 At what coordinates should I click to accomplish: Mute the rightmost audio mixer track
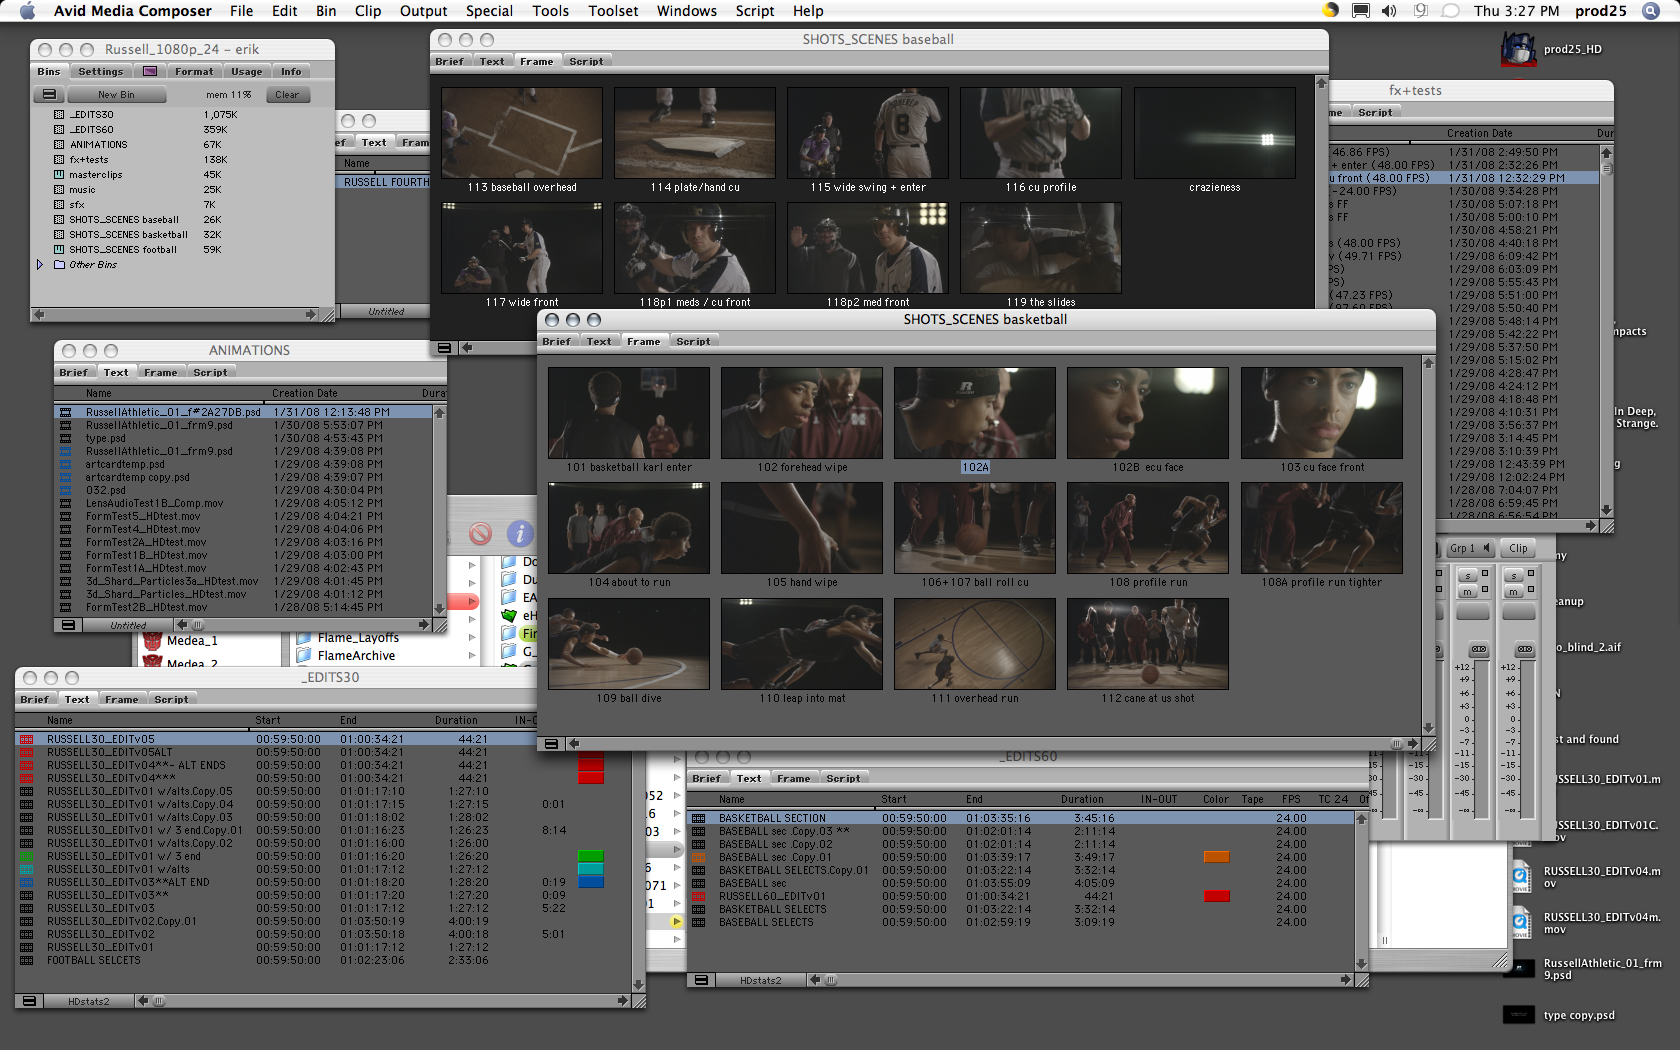coord(1514,592)
